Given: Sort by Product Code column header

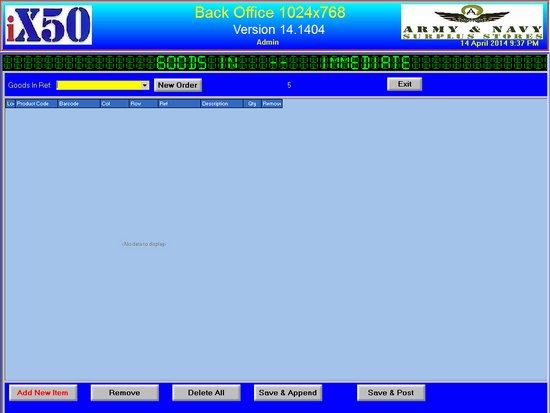Looking at the screenshot, I should pyautogui.click(x=36, y=104).
